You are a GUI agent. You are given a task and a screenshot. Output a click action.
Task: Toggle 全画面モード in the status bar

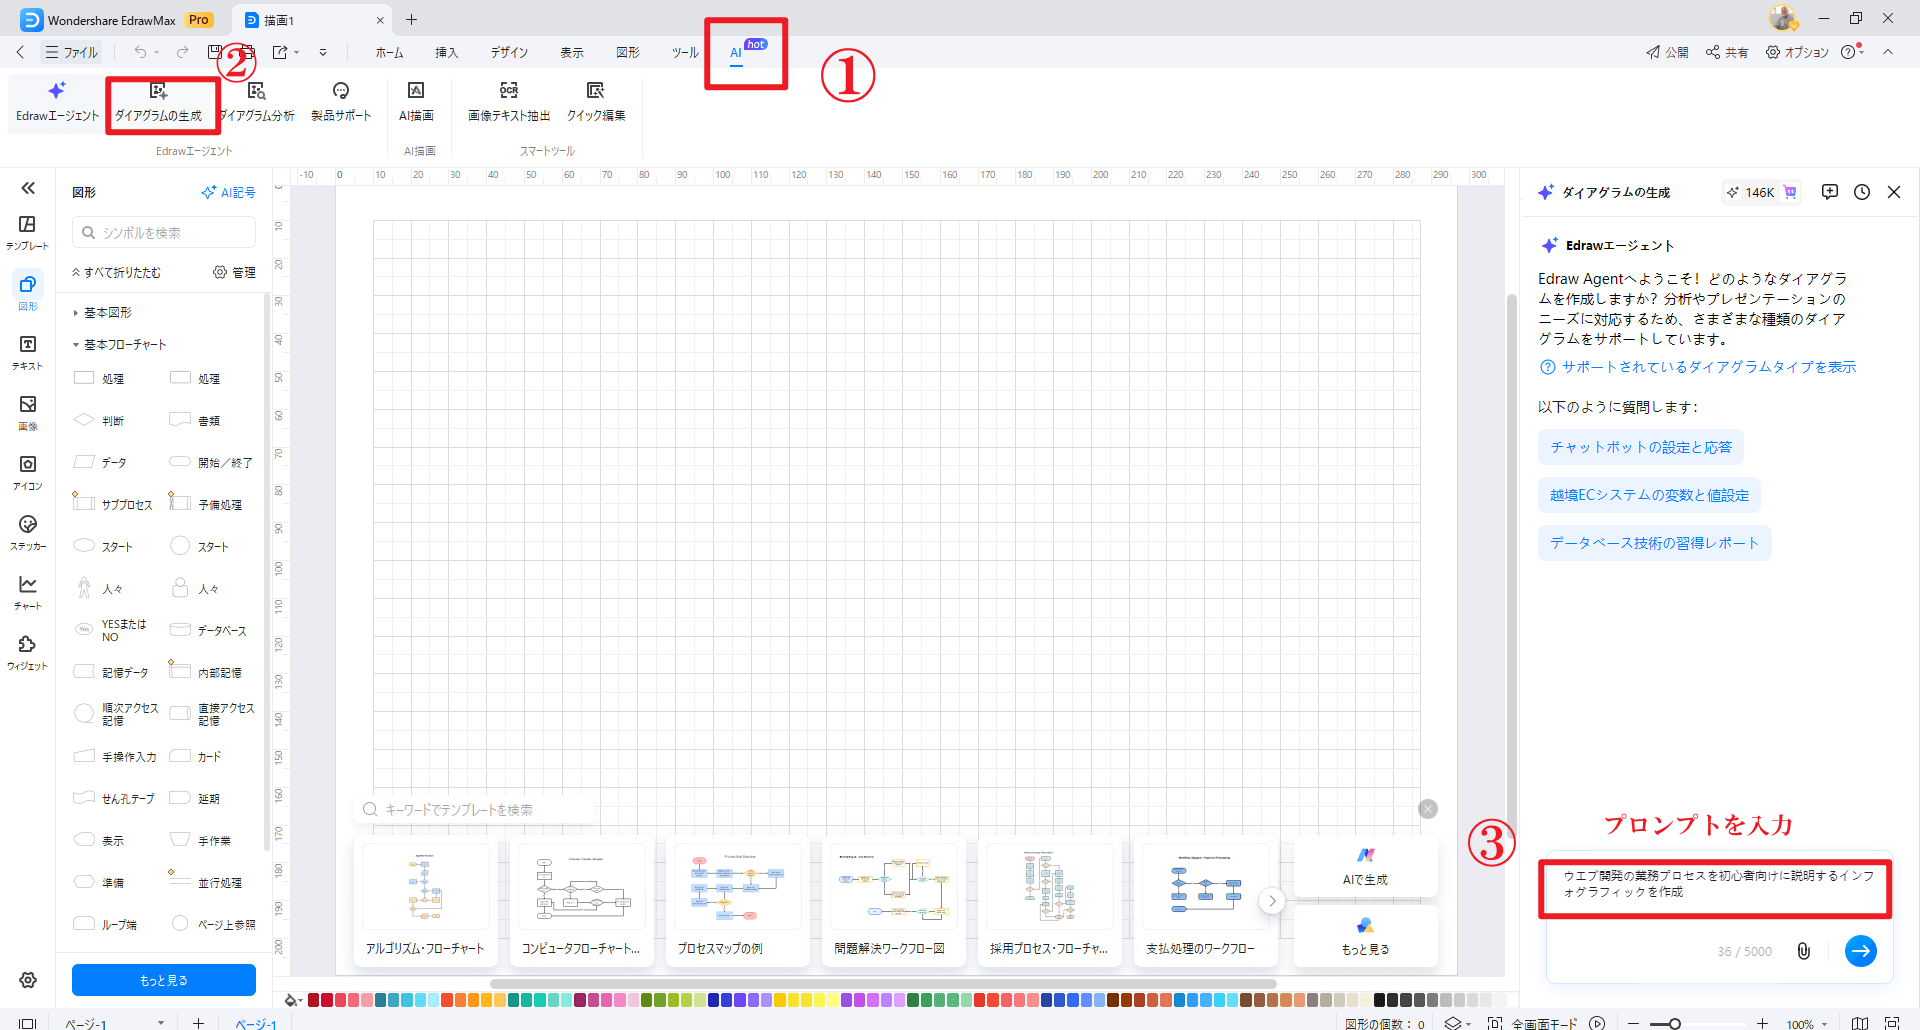[1543, 1023]
